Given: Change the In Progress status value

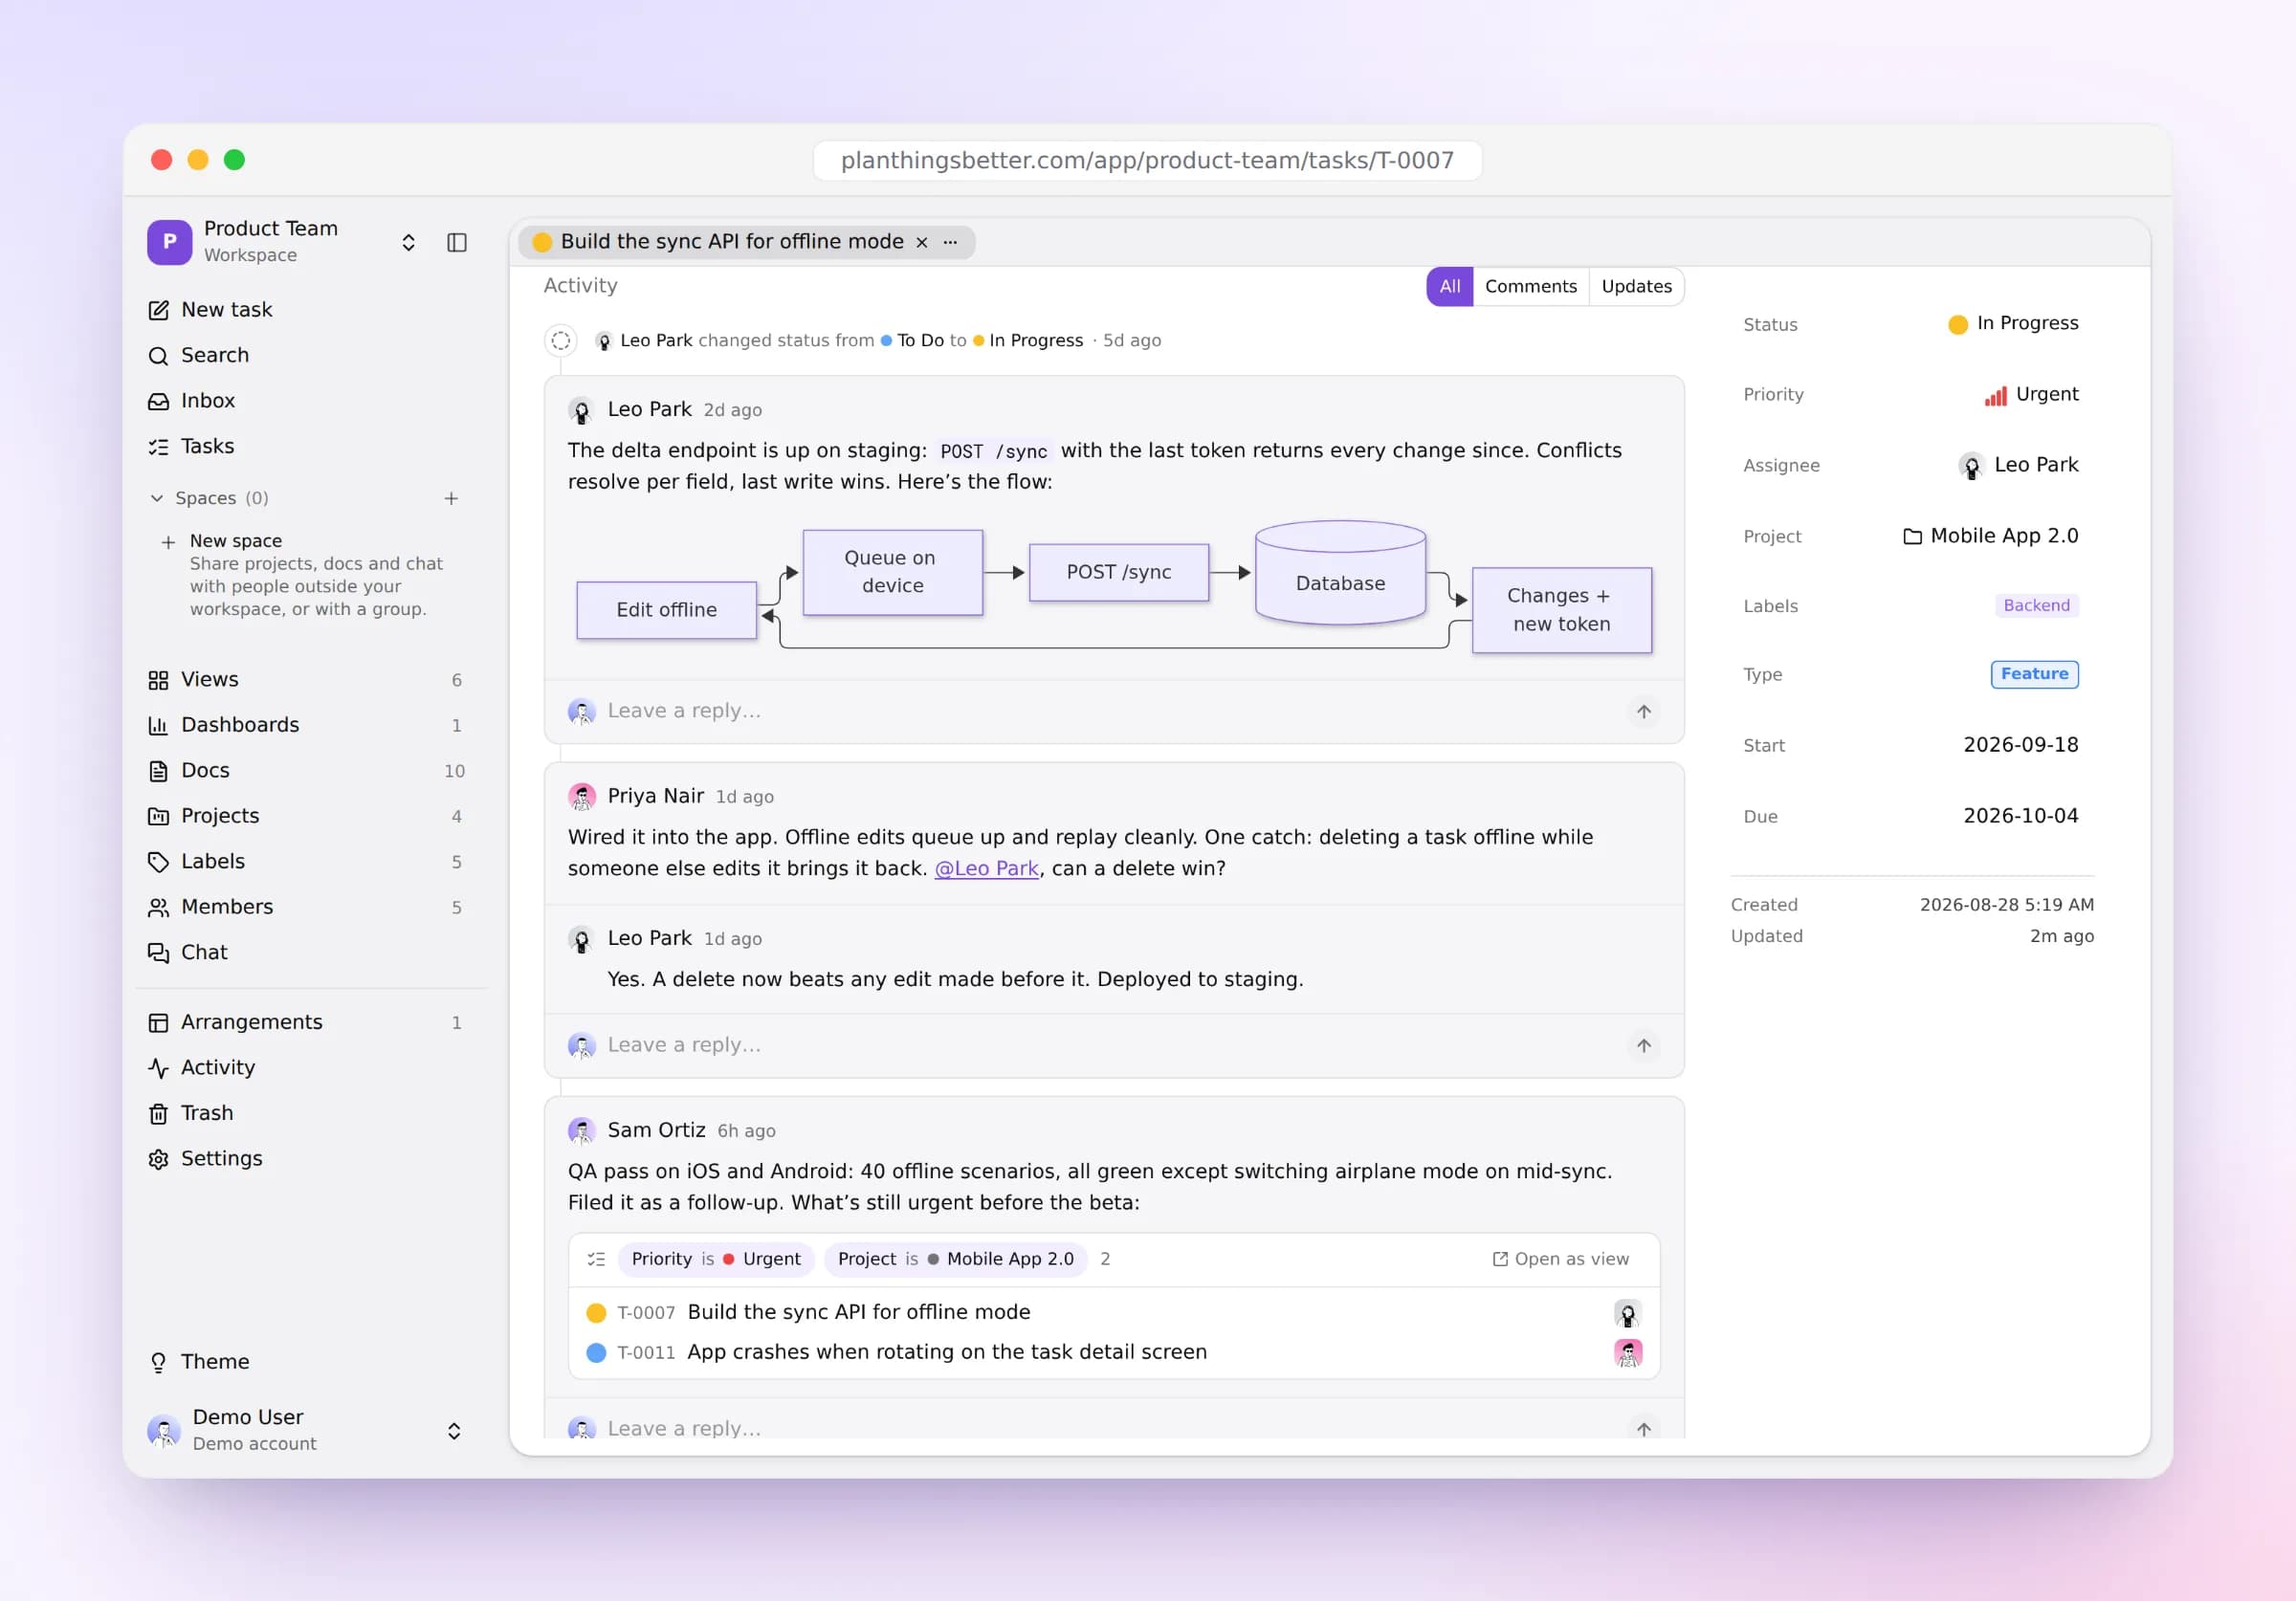Looking at the screenshot, I should [2013, 323].
